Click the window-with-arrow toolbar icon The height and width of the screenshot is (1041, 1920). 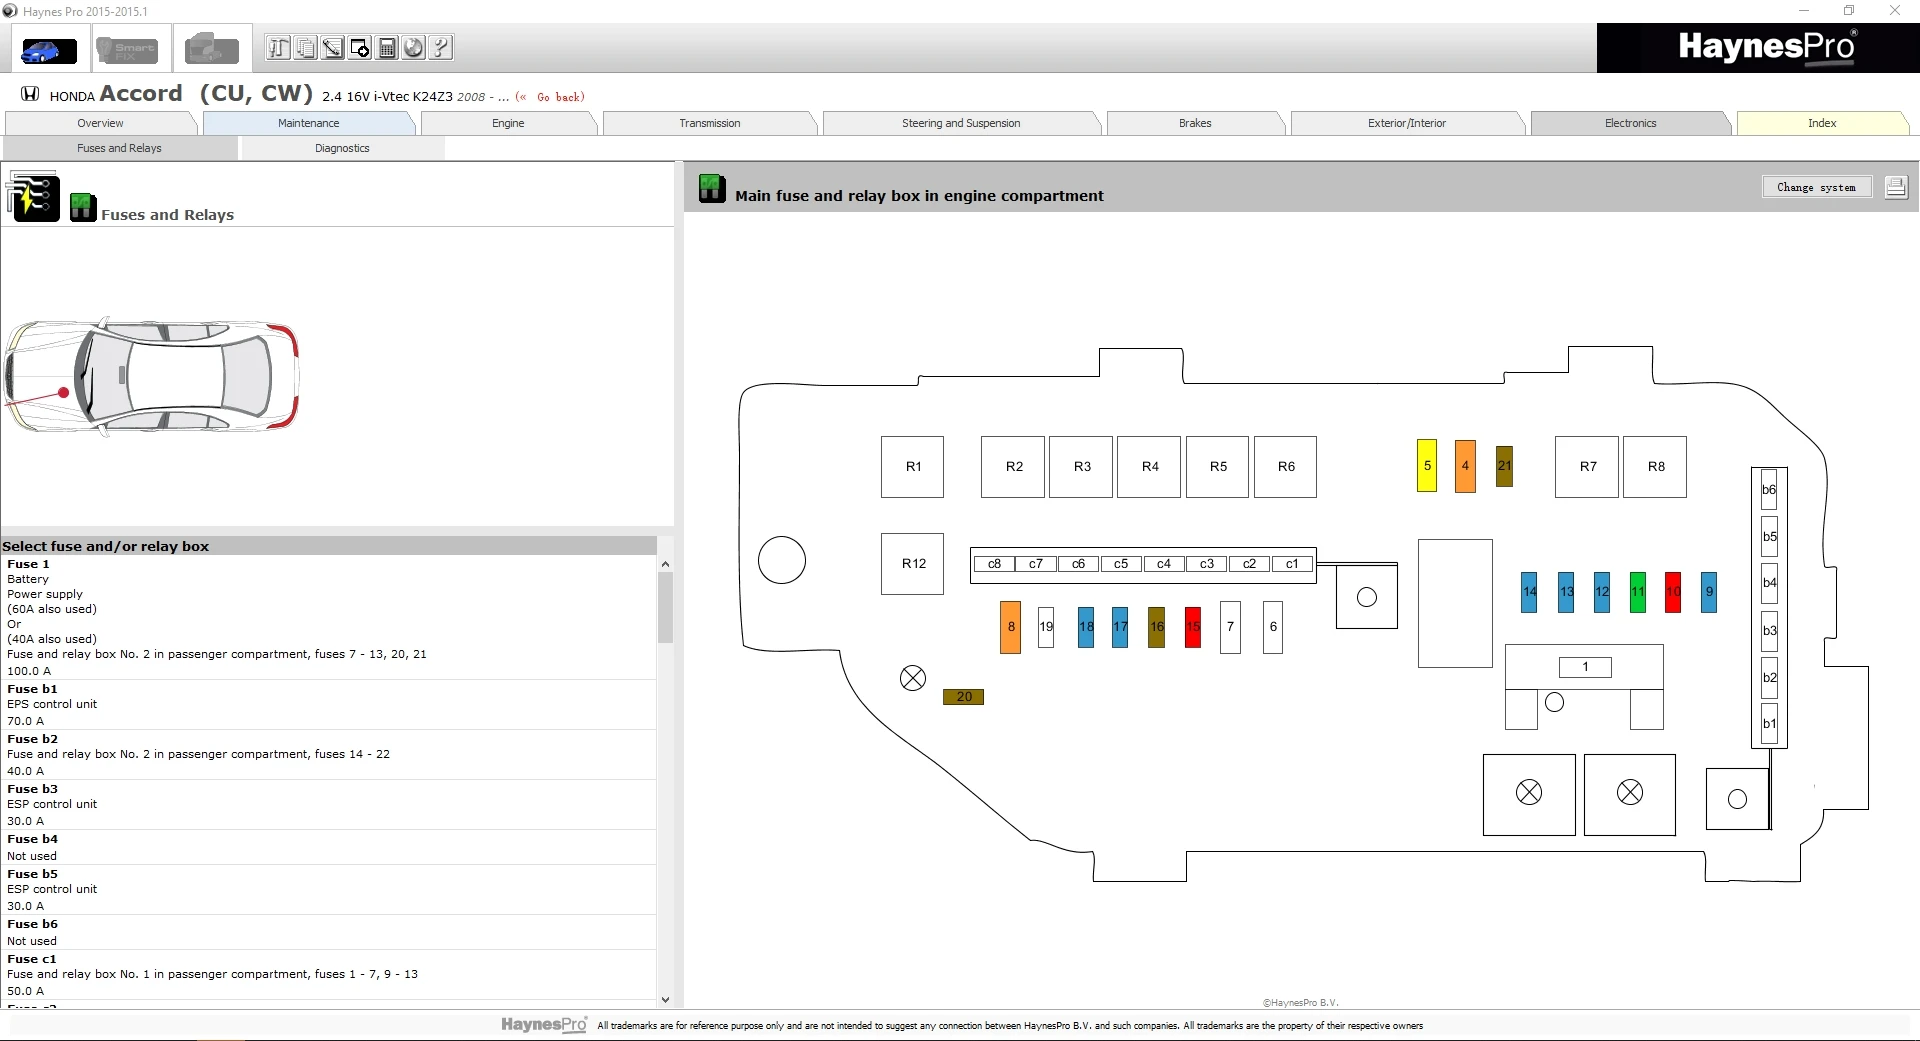tap(359, 47)
